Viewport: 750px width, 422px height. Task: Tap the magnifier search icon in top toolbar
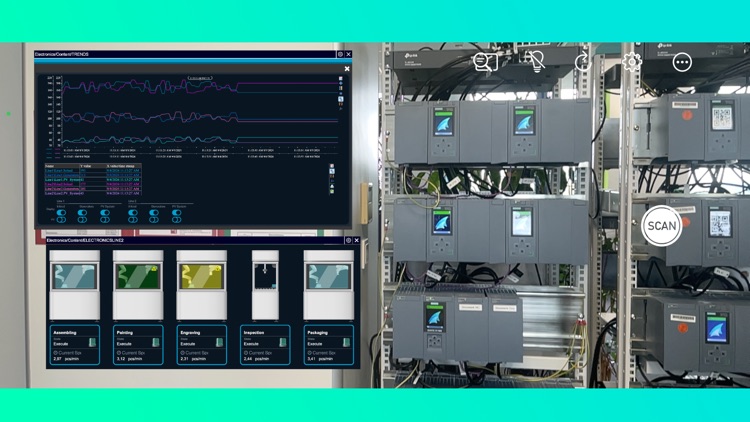pyautogui.click(x=485, y=62)
